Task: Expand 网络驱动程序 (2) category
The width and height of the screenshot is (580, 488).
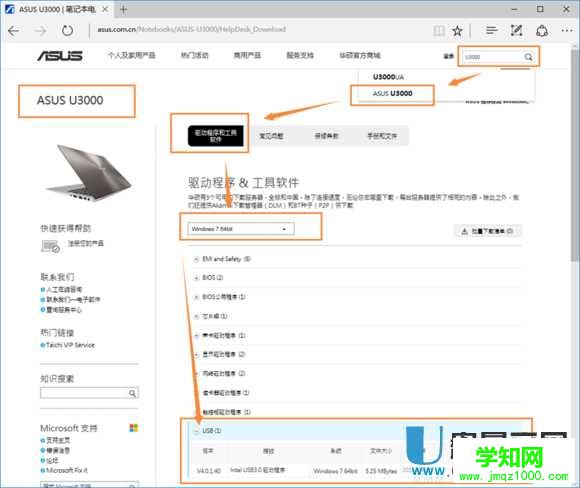Action: tap(220, 374)
